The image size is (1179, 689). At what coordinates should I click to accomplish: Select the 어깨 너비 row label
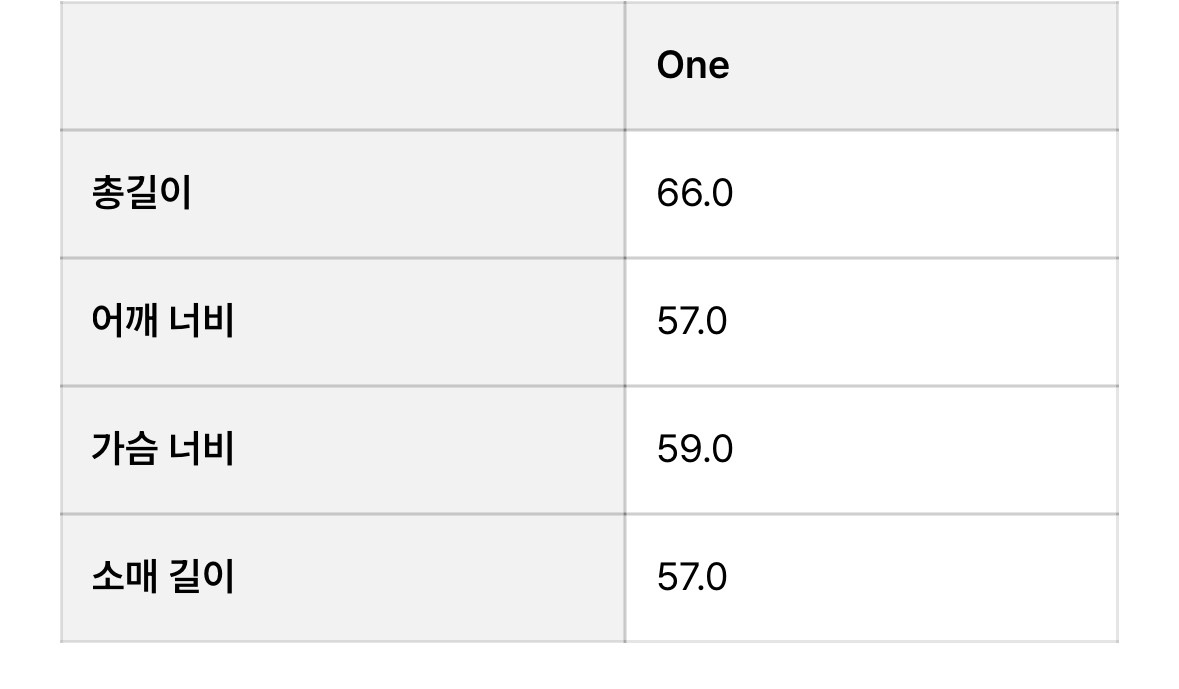tap(162, 321)
